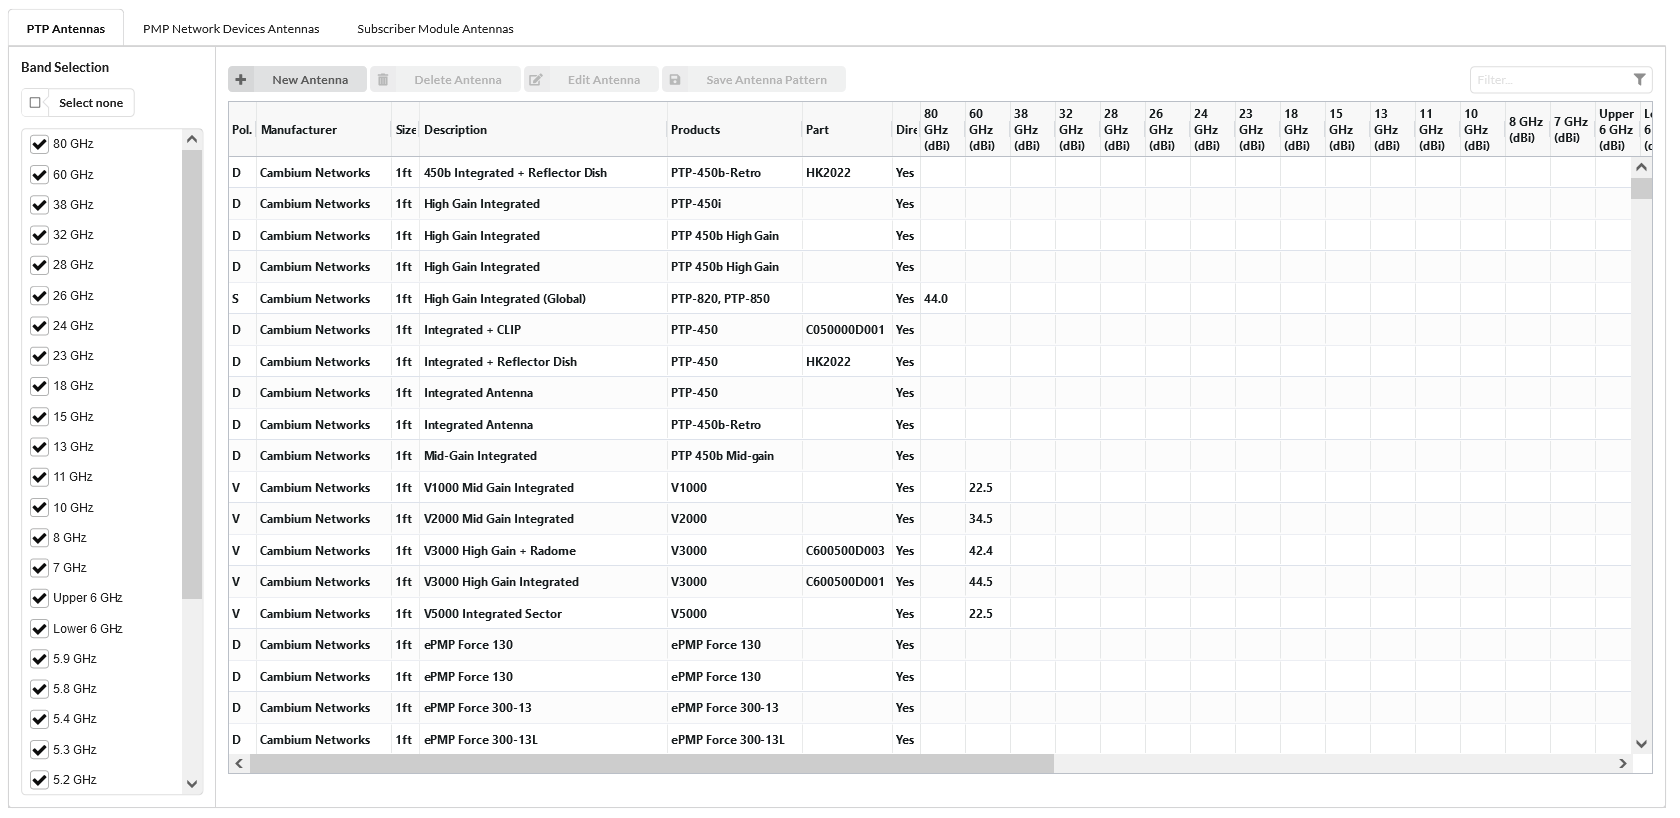This screenshot has width=1680, height=818.
Task: Click table scroll-left arrow
Action: pos(238,763)
